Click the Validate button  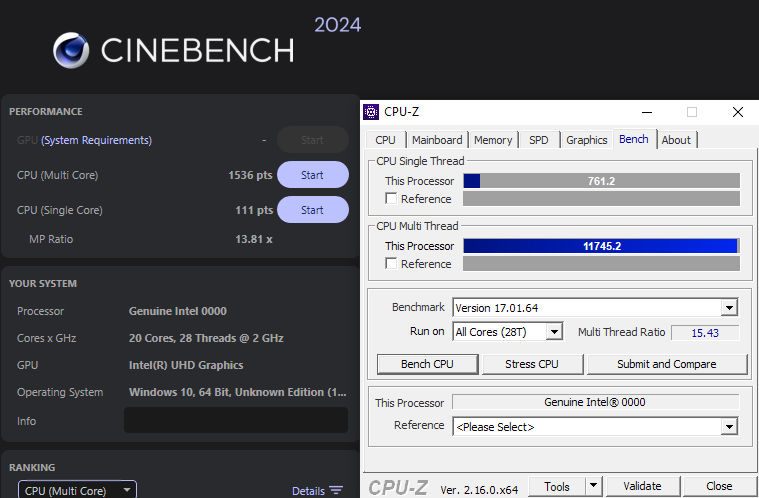pos(642,486)
